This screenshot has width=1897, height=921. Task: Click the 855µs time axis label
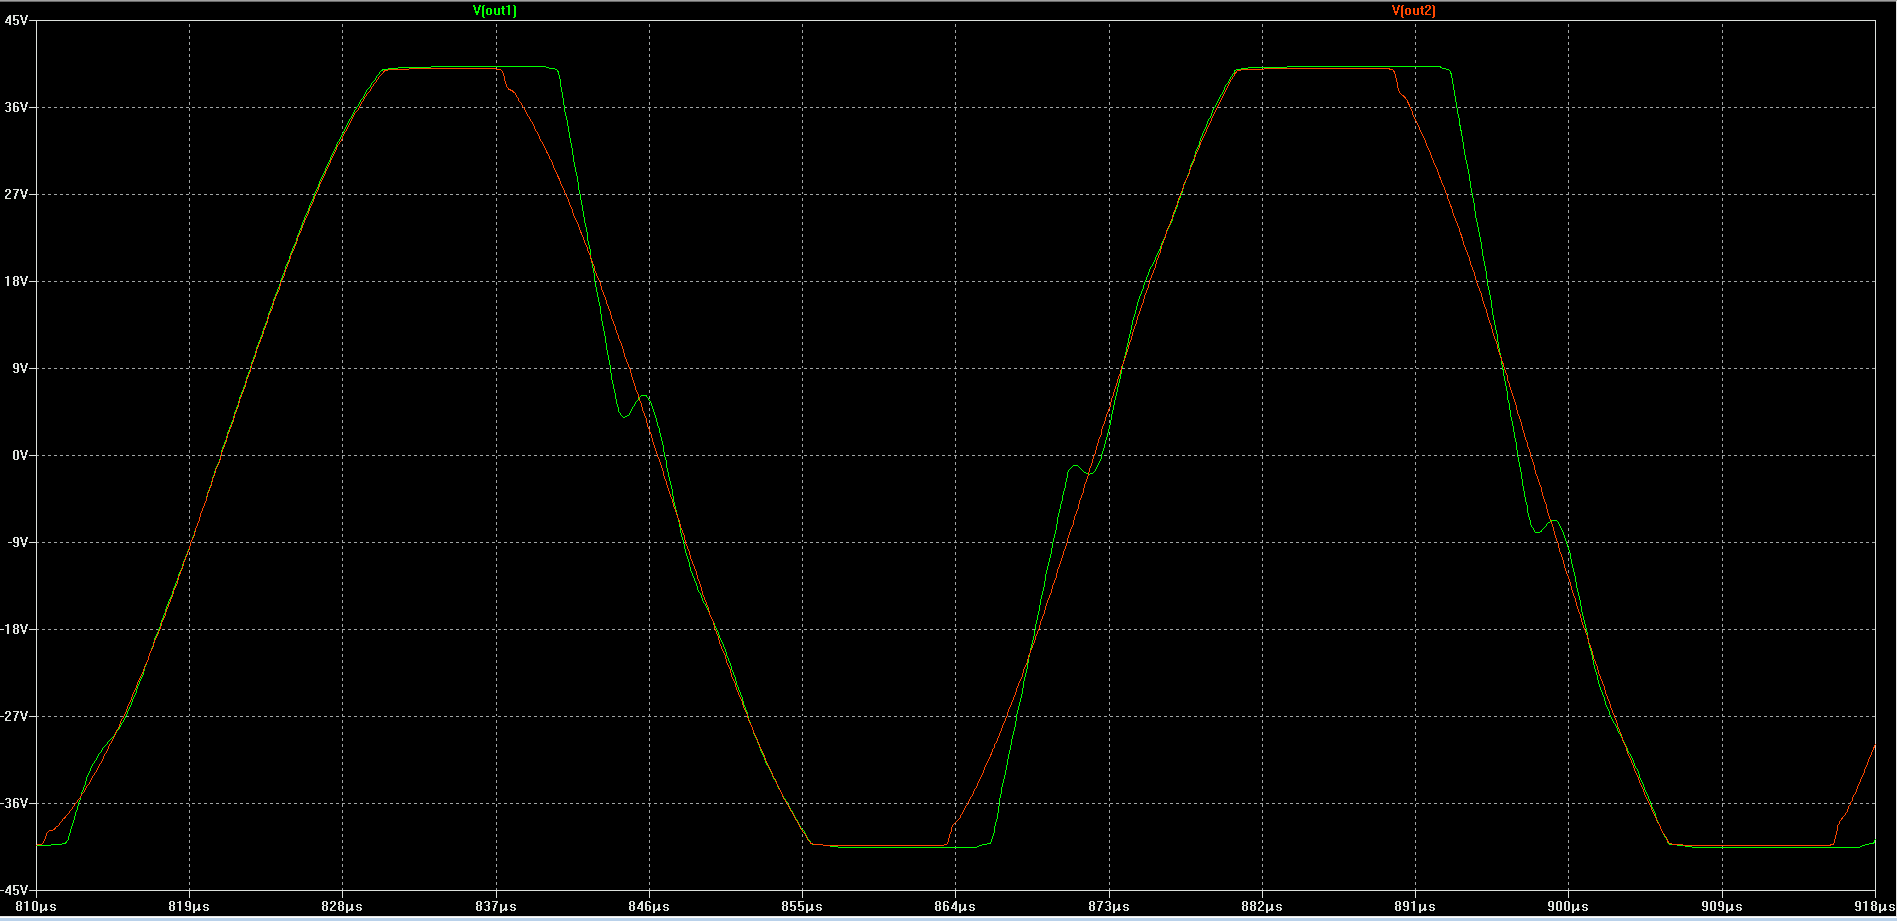tap(802, 906)
